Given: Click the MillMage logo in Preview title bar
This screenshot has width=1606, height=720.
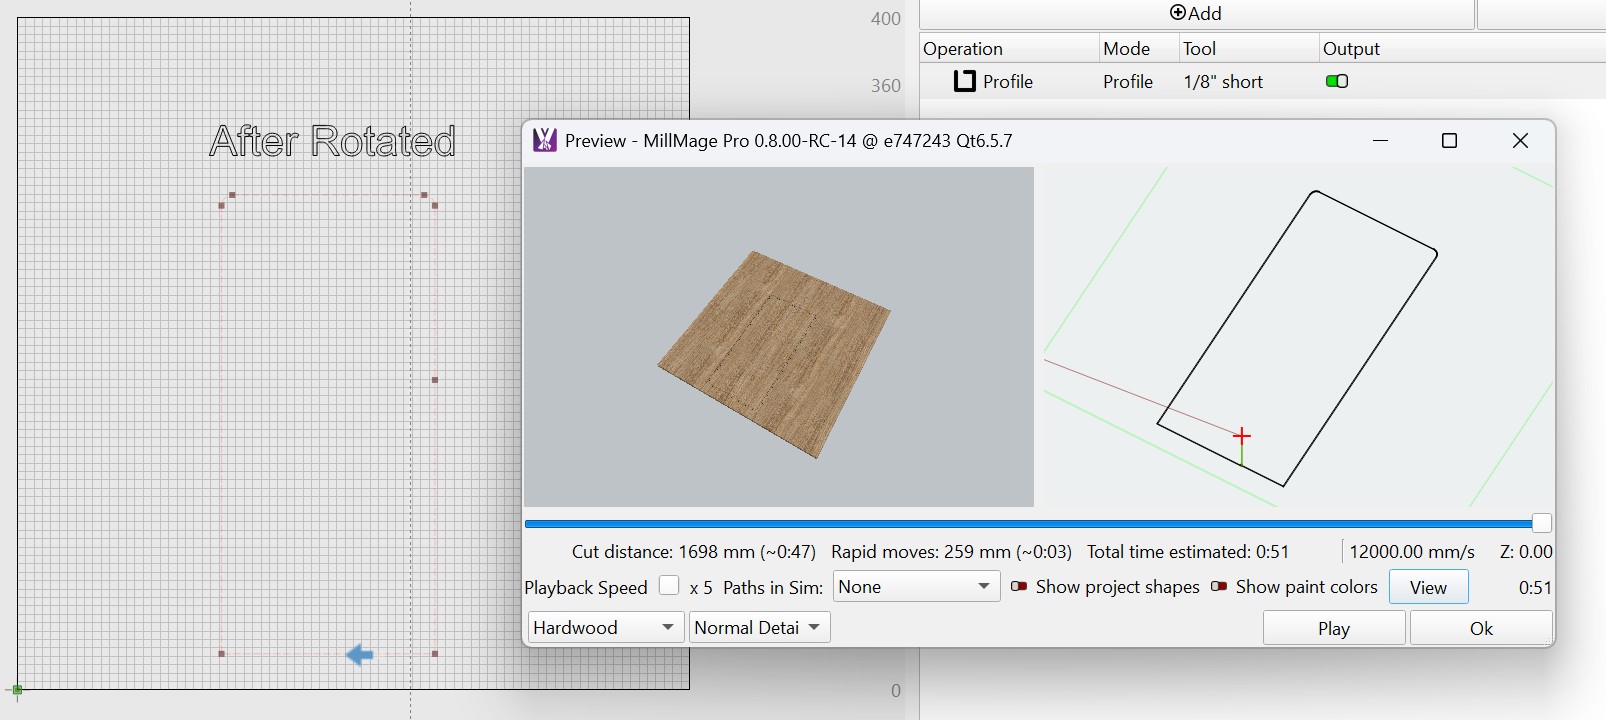Looking at the screenshot, I should click(545, 141).
